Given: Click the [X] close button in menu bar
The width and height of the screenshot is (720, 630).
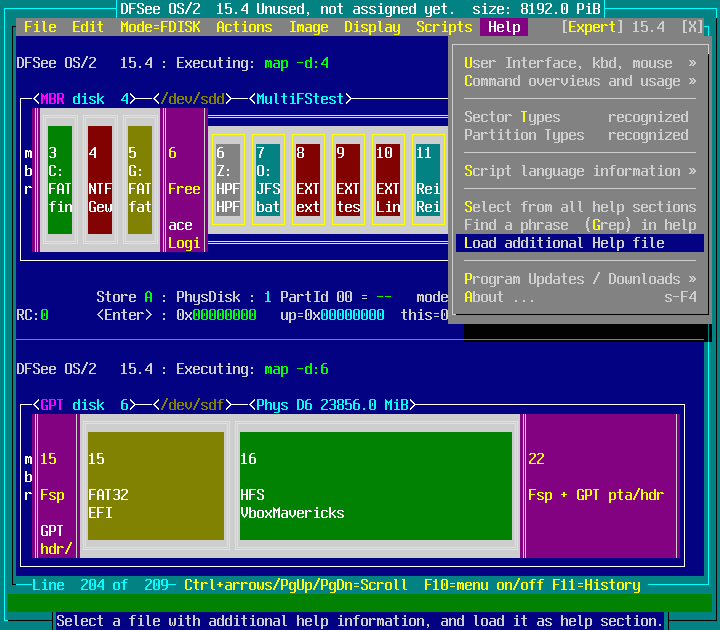Looking at the screenshot, I should (692, 27).
